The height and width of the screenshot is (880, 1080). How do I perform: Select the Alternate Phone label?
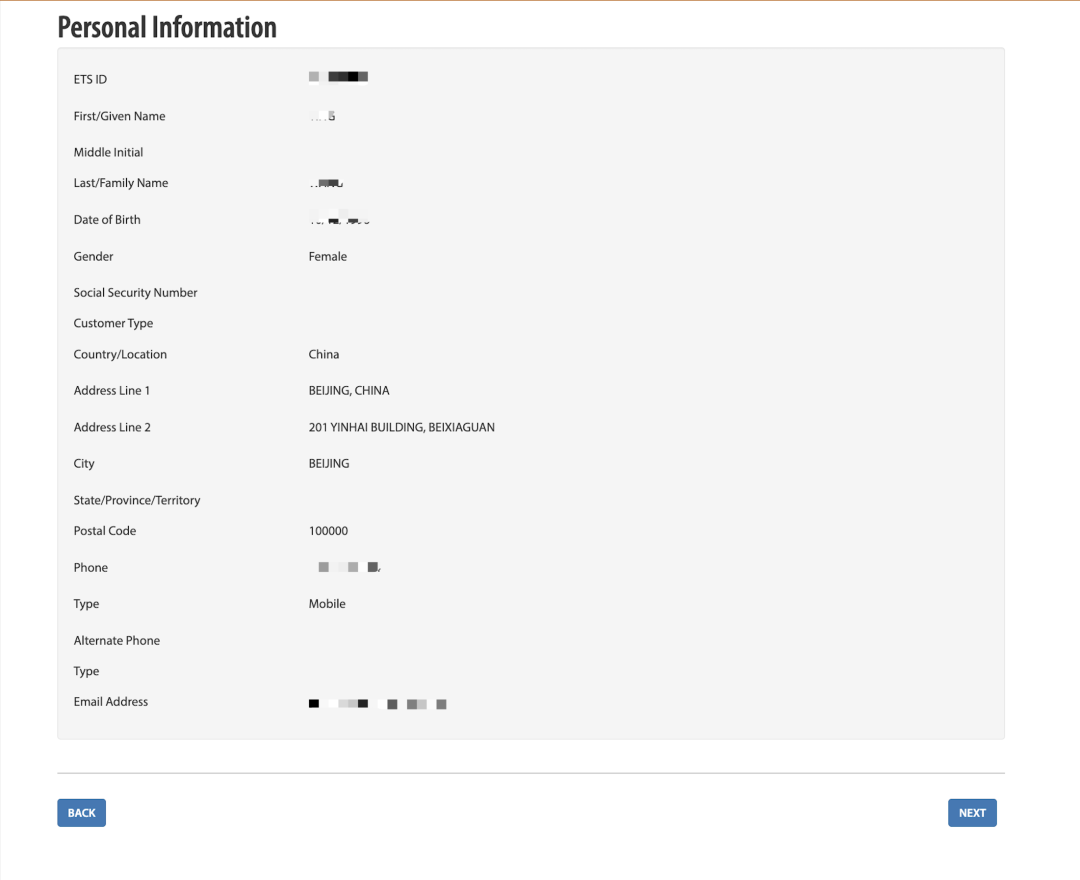coord(116,641)
